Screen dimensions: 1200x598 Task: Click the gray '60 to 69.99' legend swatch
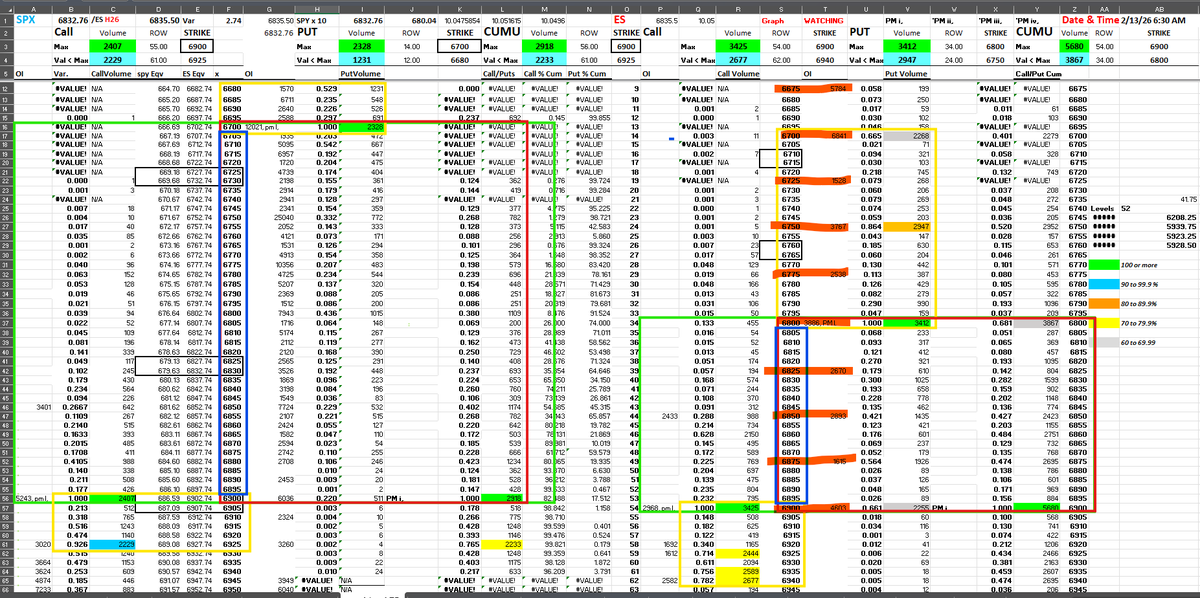click(x=1104, y=342)
